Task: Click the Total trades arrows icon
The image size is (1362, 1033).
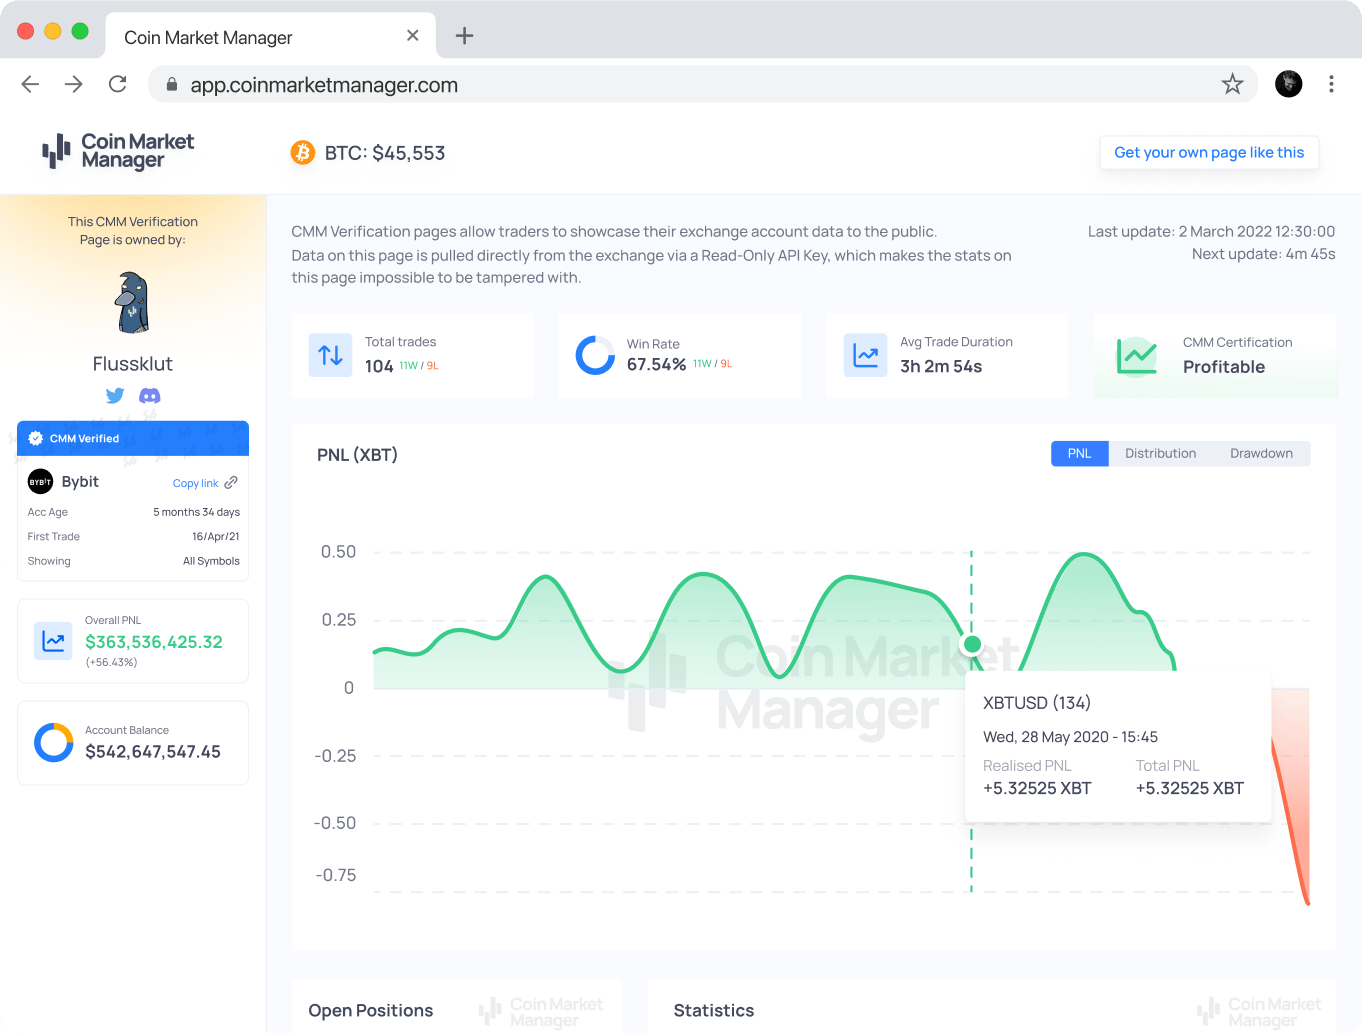Action: [330, 355]
